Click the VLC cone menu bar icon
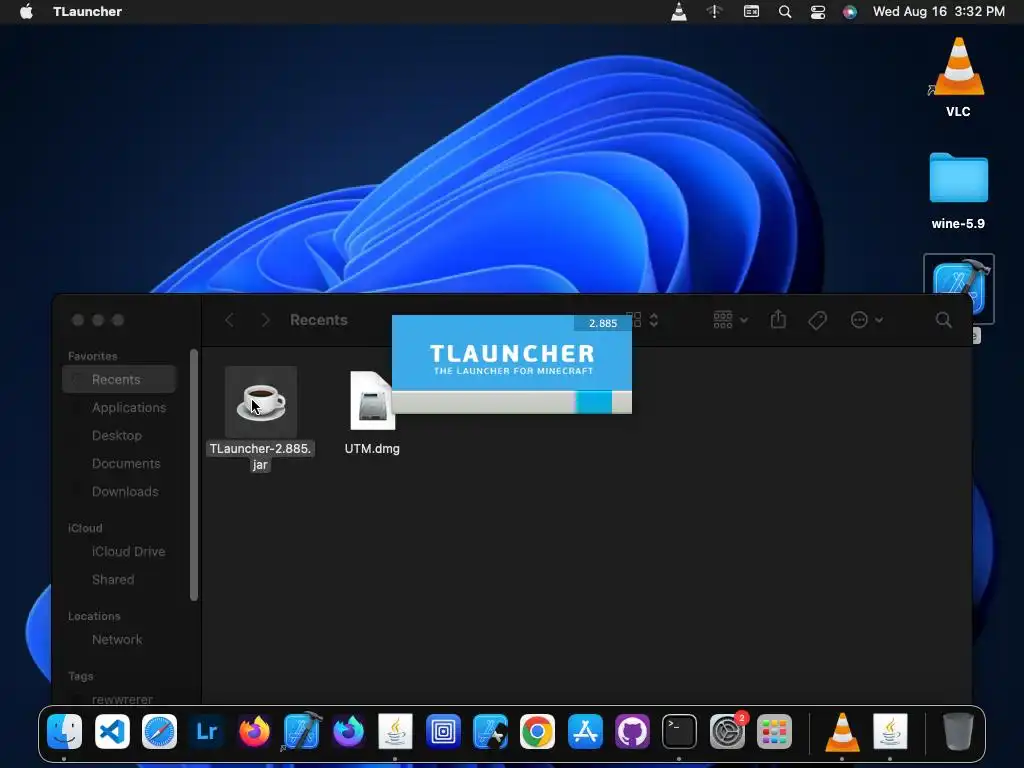 point(679,11)
